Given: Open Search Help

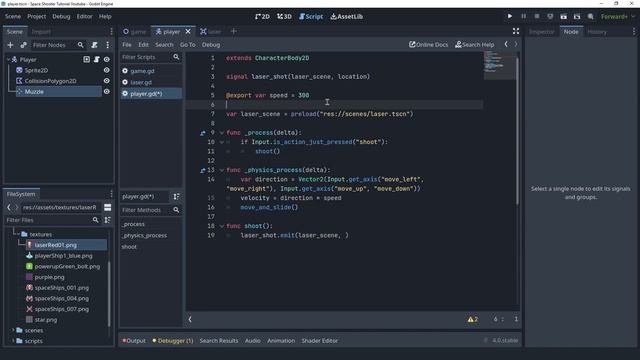Looking at the screenshot, I should pyautogui.click(x=475, y=44).
